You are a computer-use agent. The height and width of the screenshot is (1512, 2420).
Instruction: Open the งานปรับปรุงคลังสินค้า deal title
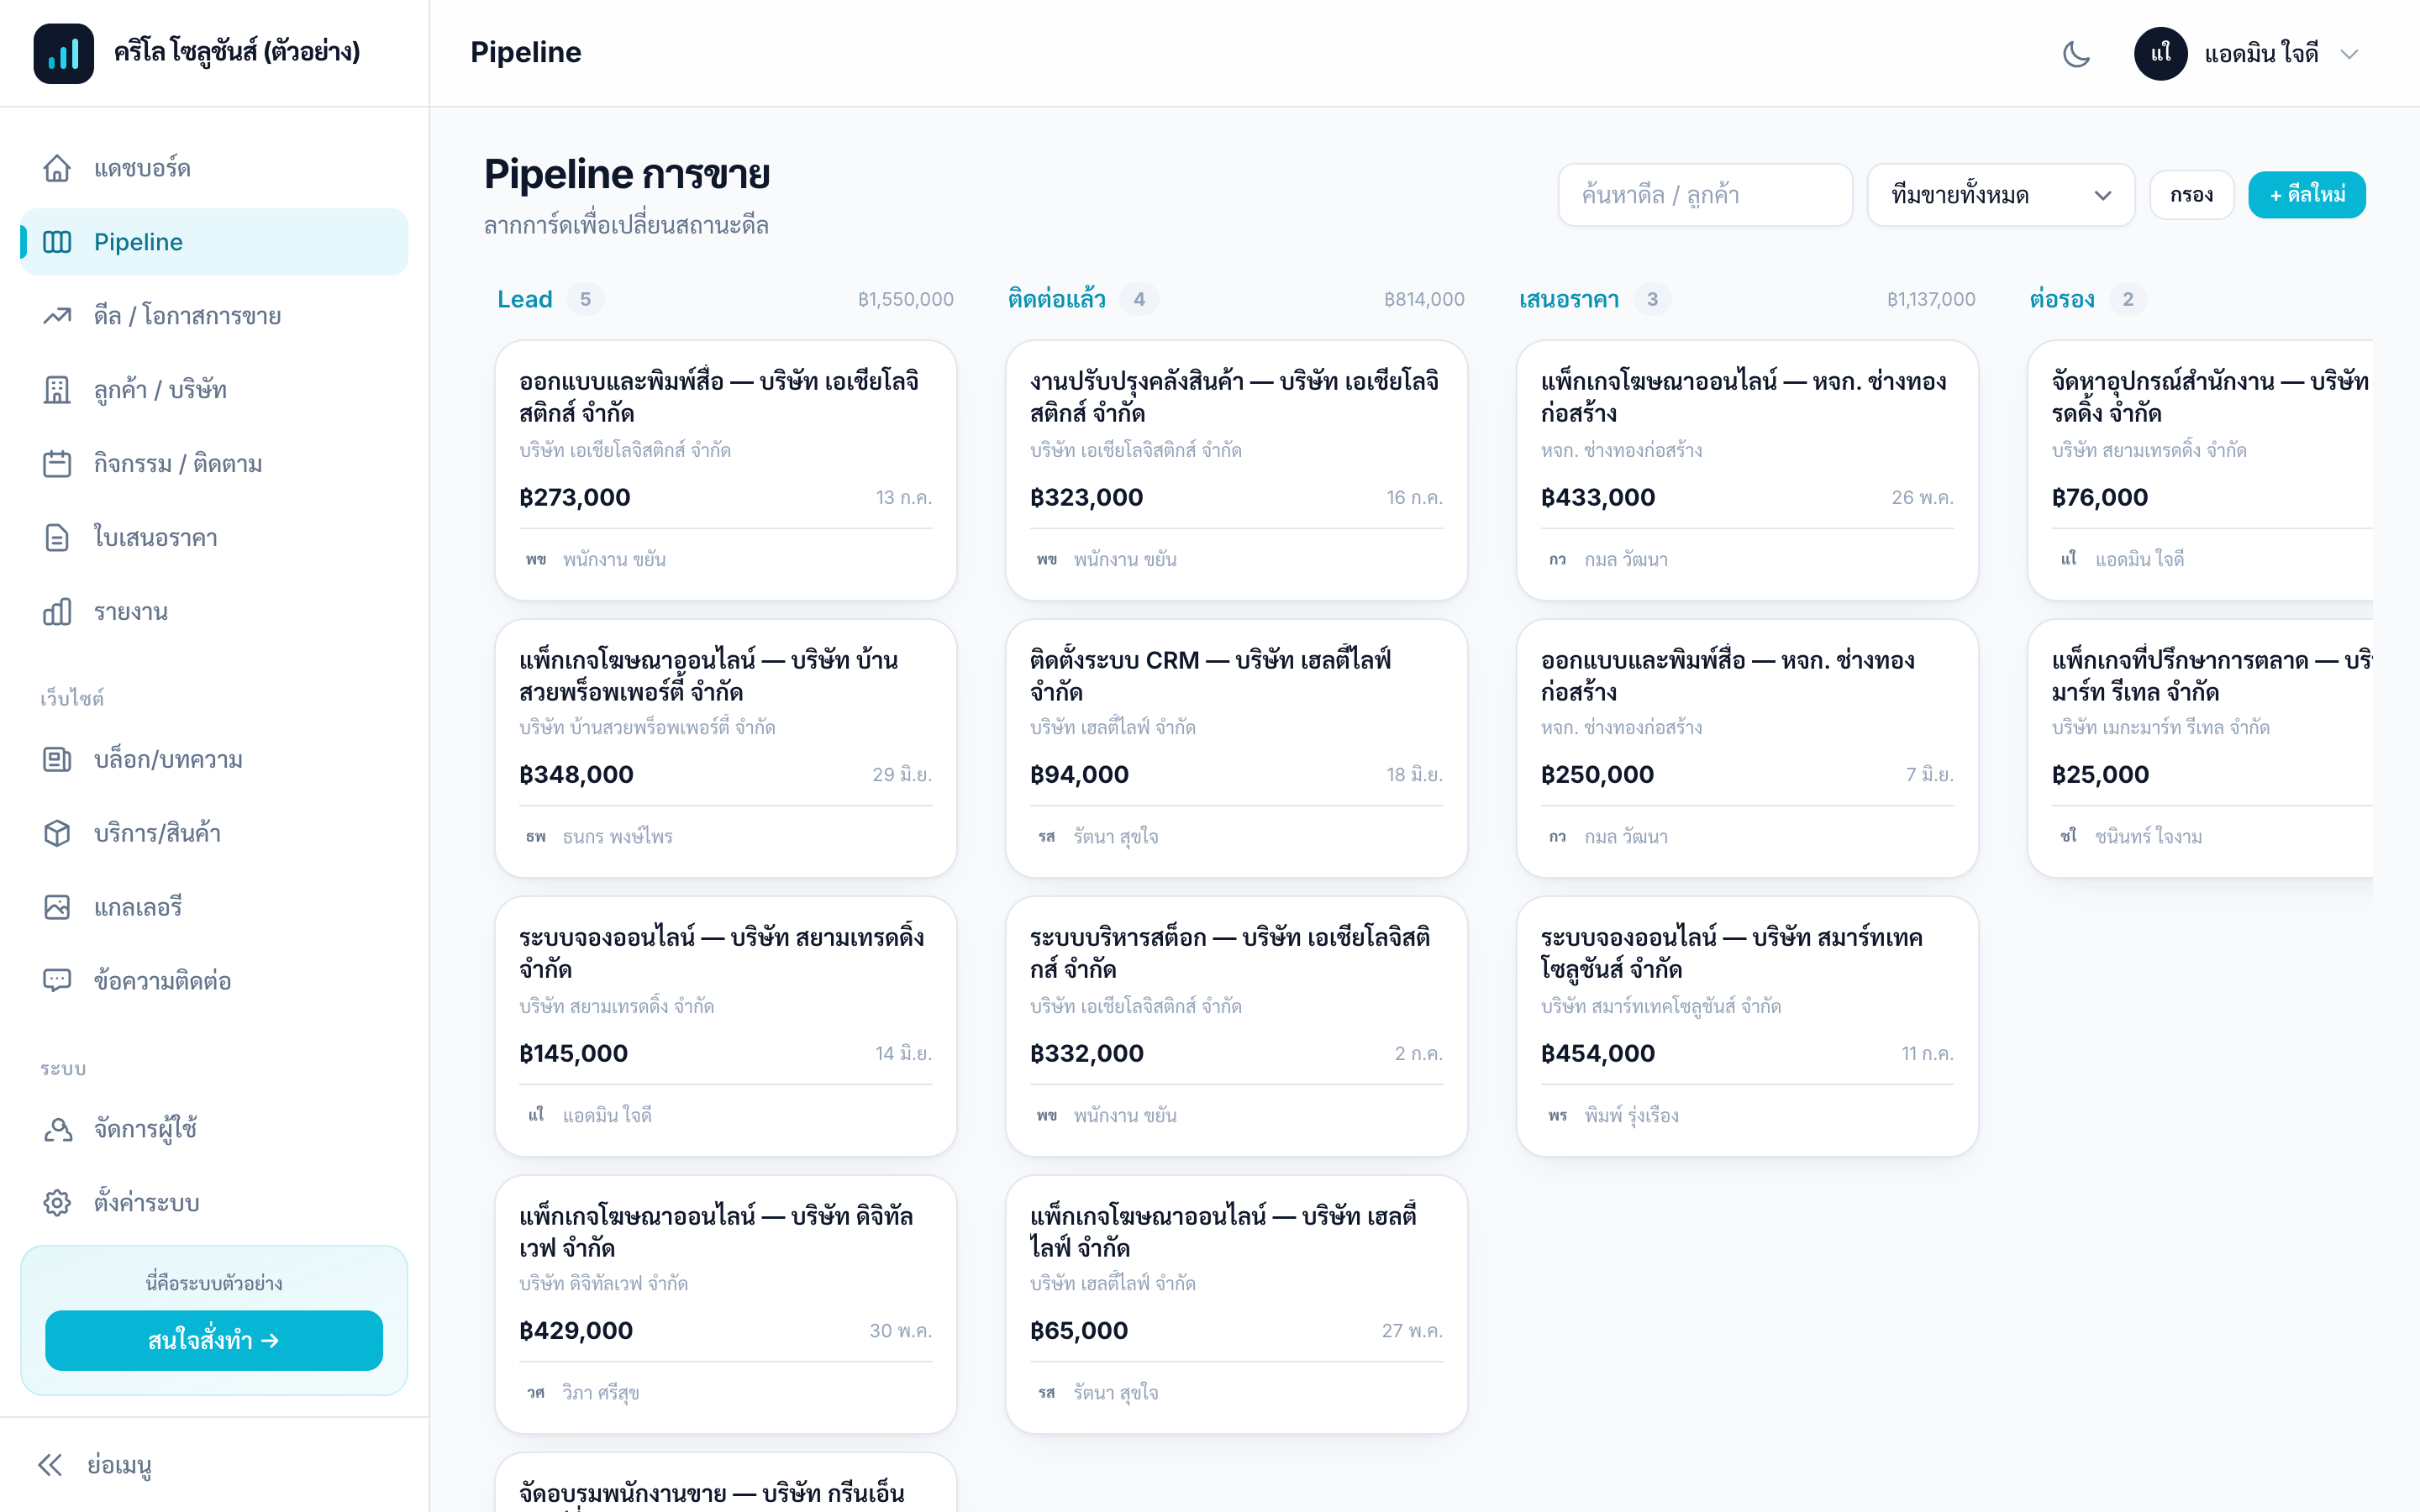1234,397
